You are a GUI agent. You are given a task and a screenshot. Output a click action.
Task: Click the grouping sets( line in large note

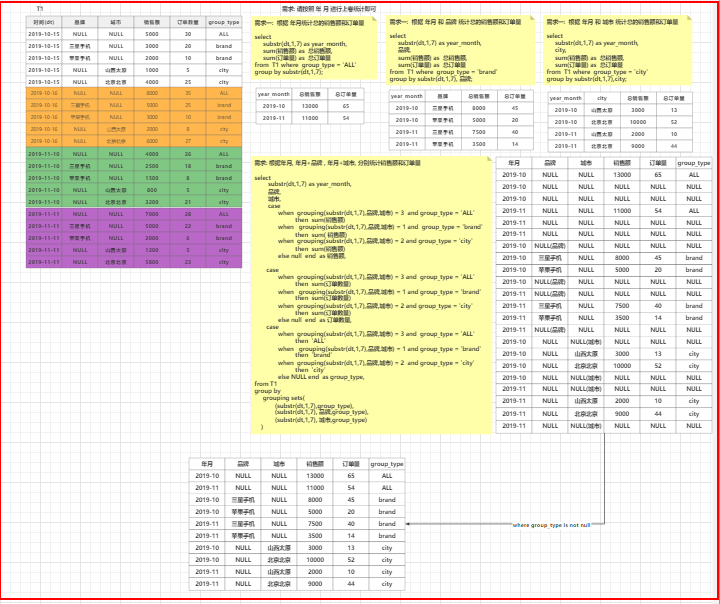pos(284,398)
